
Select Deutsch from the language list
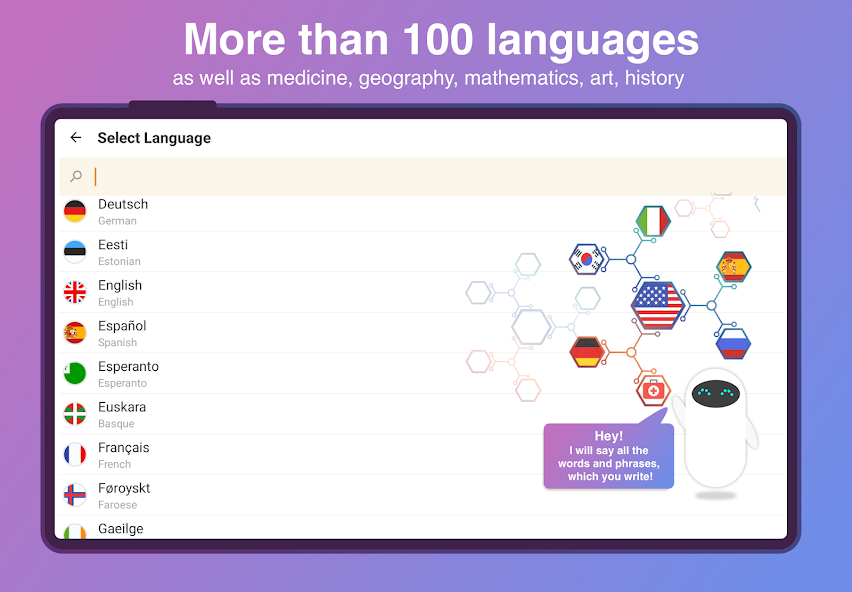123,205
